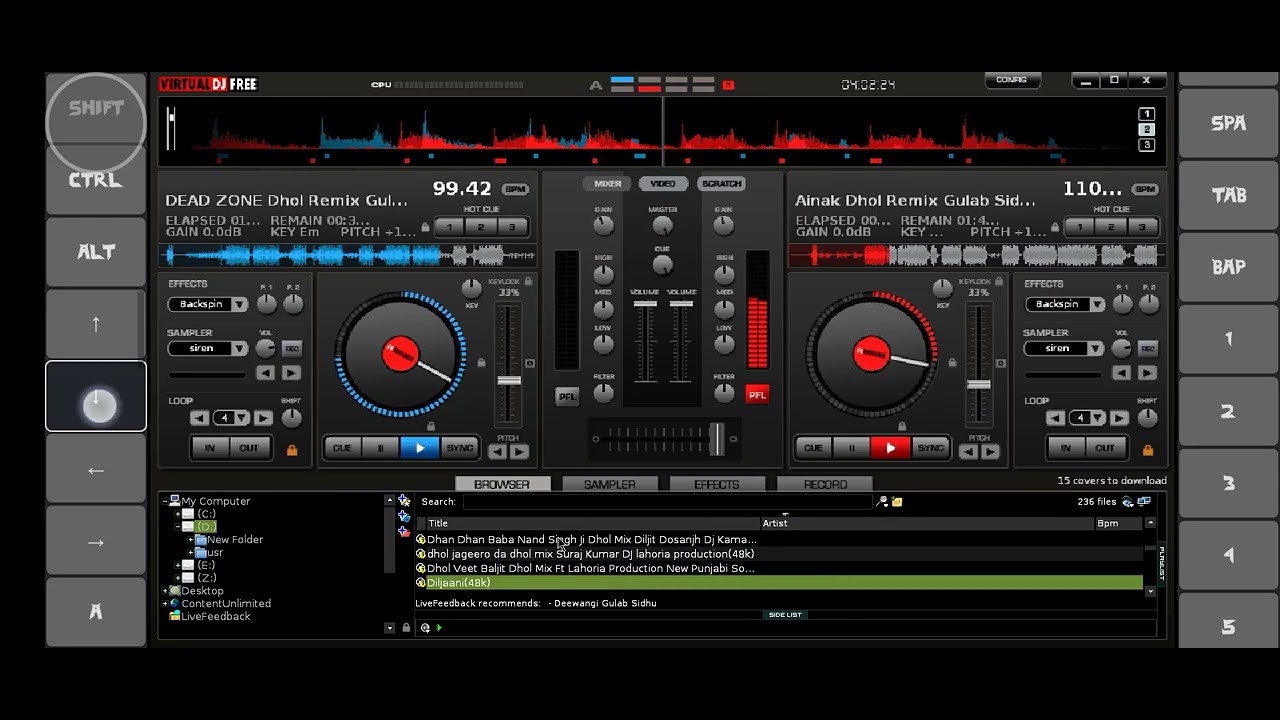1280x720 pixels.
Task: Open the CONFIG settings
Action: pos(1012,80)
